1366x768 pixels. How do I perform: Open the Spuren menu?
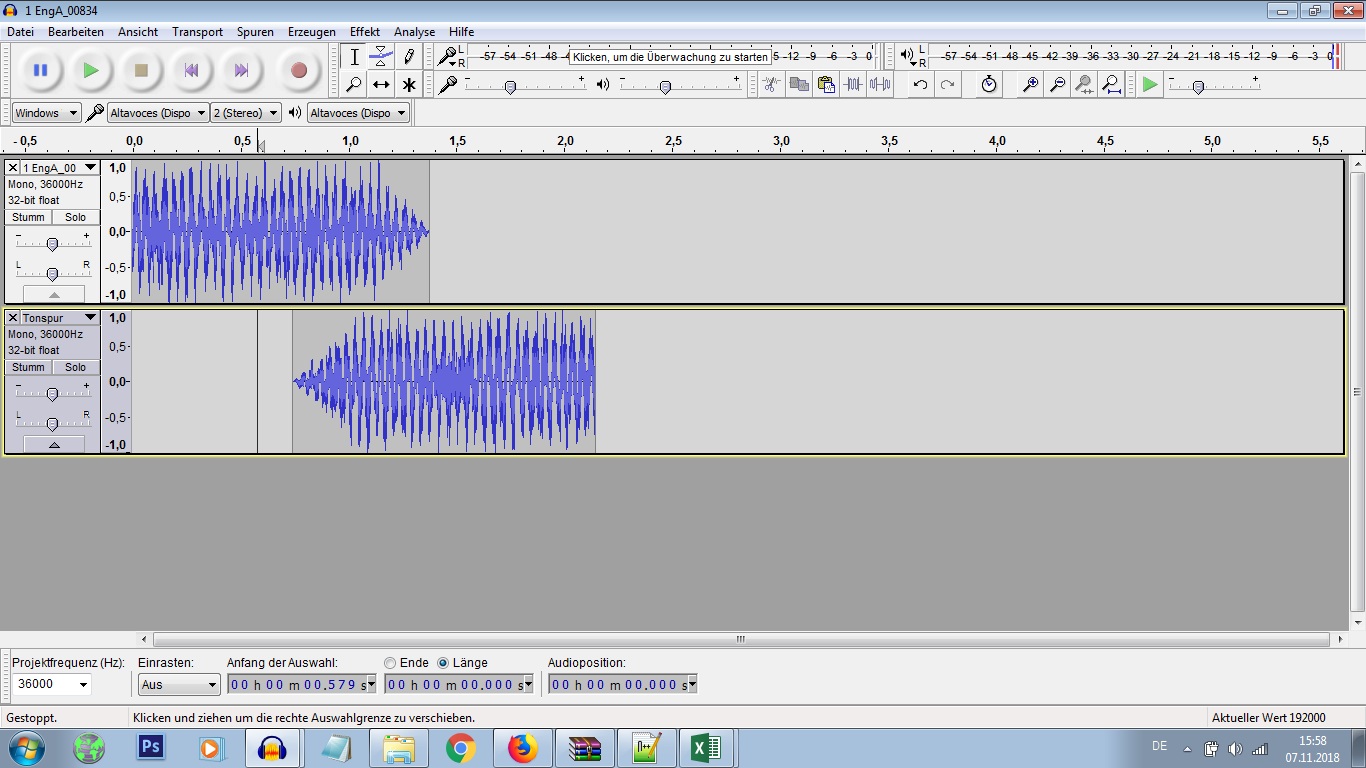click(255, 32)
